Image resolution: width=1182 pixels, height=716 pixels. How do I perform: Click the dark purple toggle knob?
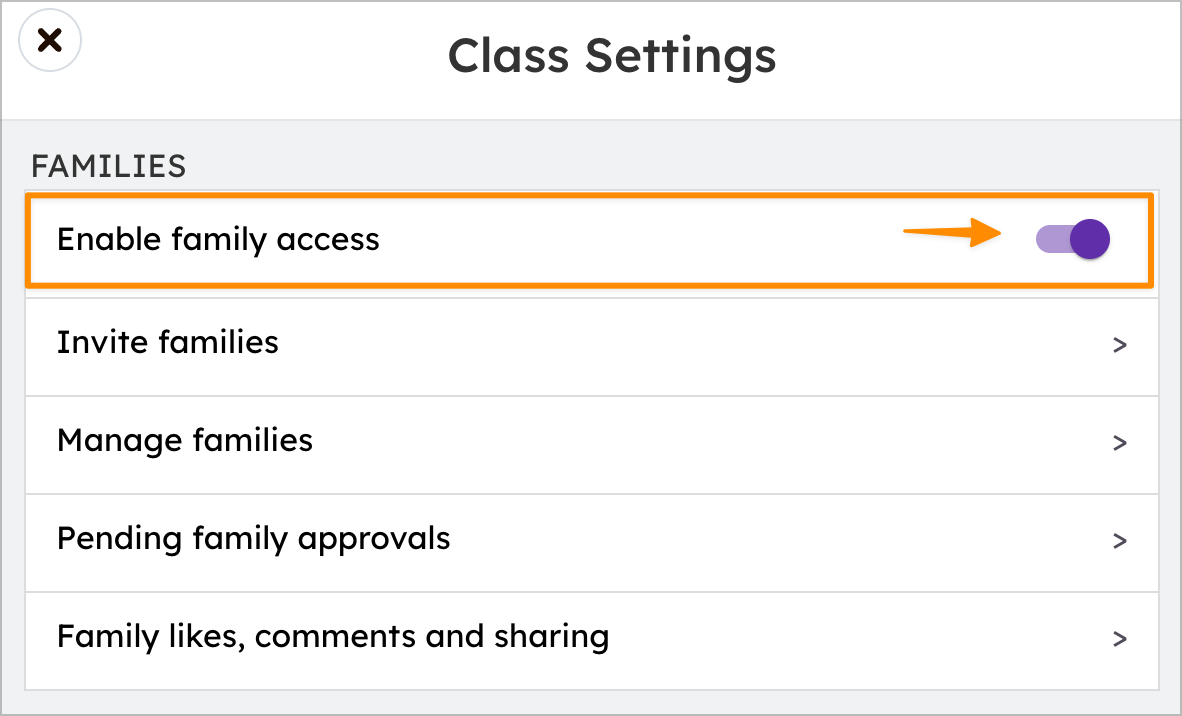(1090, 240)
